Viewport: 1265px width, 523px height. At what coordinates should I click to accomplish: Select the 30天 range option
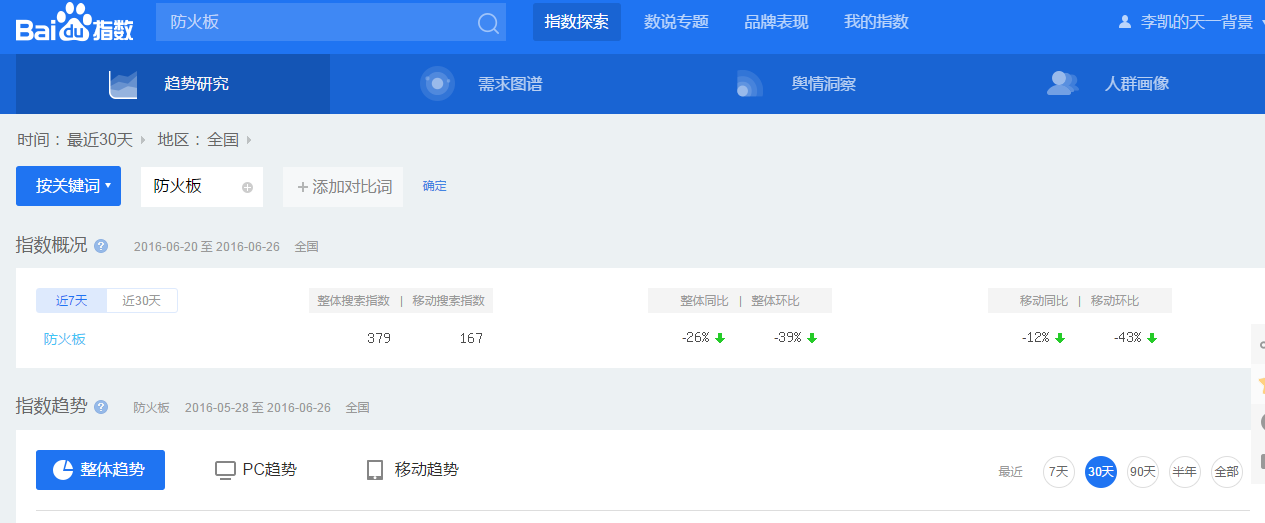tap(1101, 472)
